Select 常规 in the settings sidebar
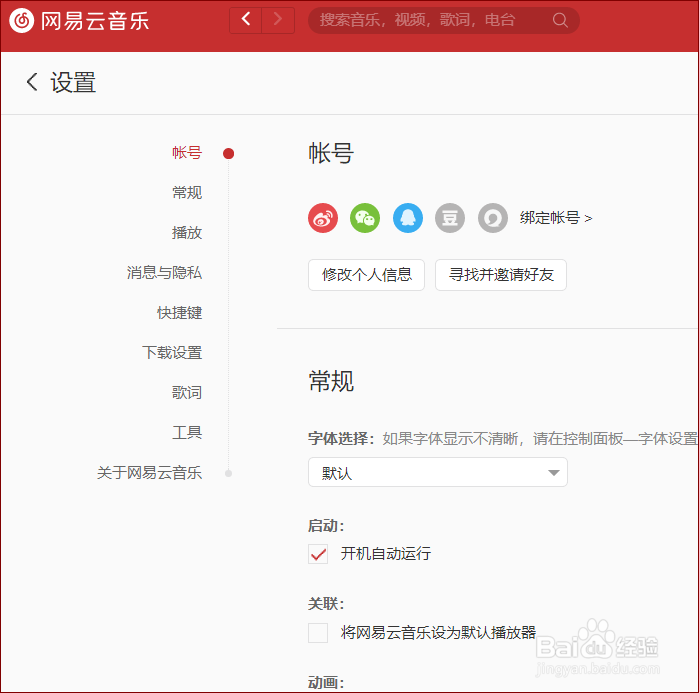The image size is (699, 693). coord(187,193)
